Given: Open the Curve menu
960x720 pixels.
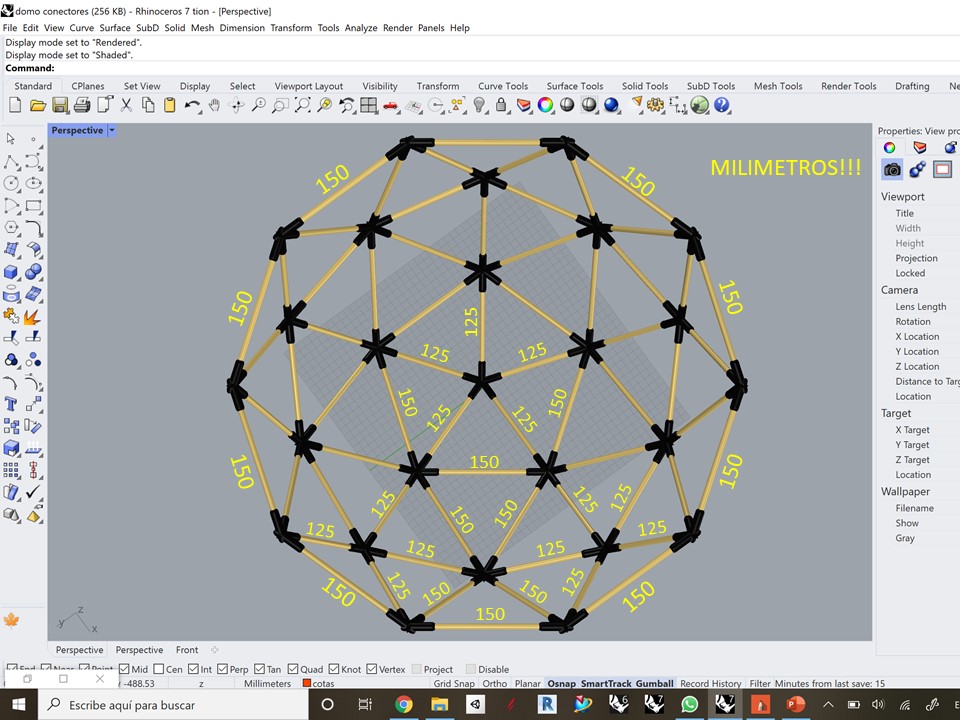Looking at the screenshot, I should 81,28.
